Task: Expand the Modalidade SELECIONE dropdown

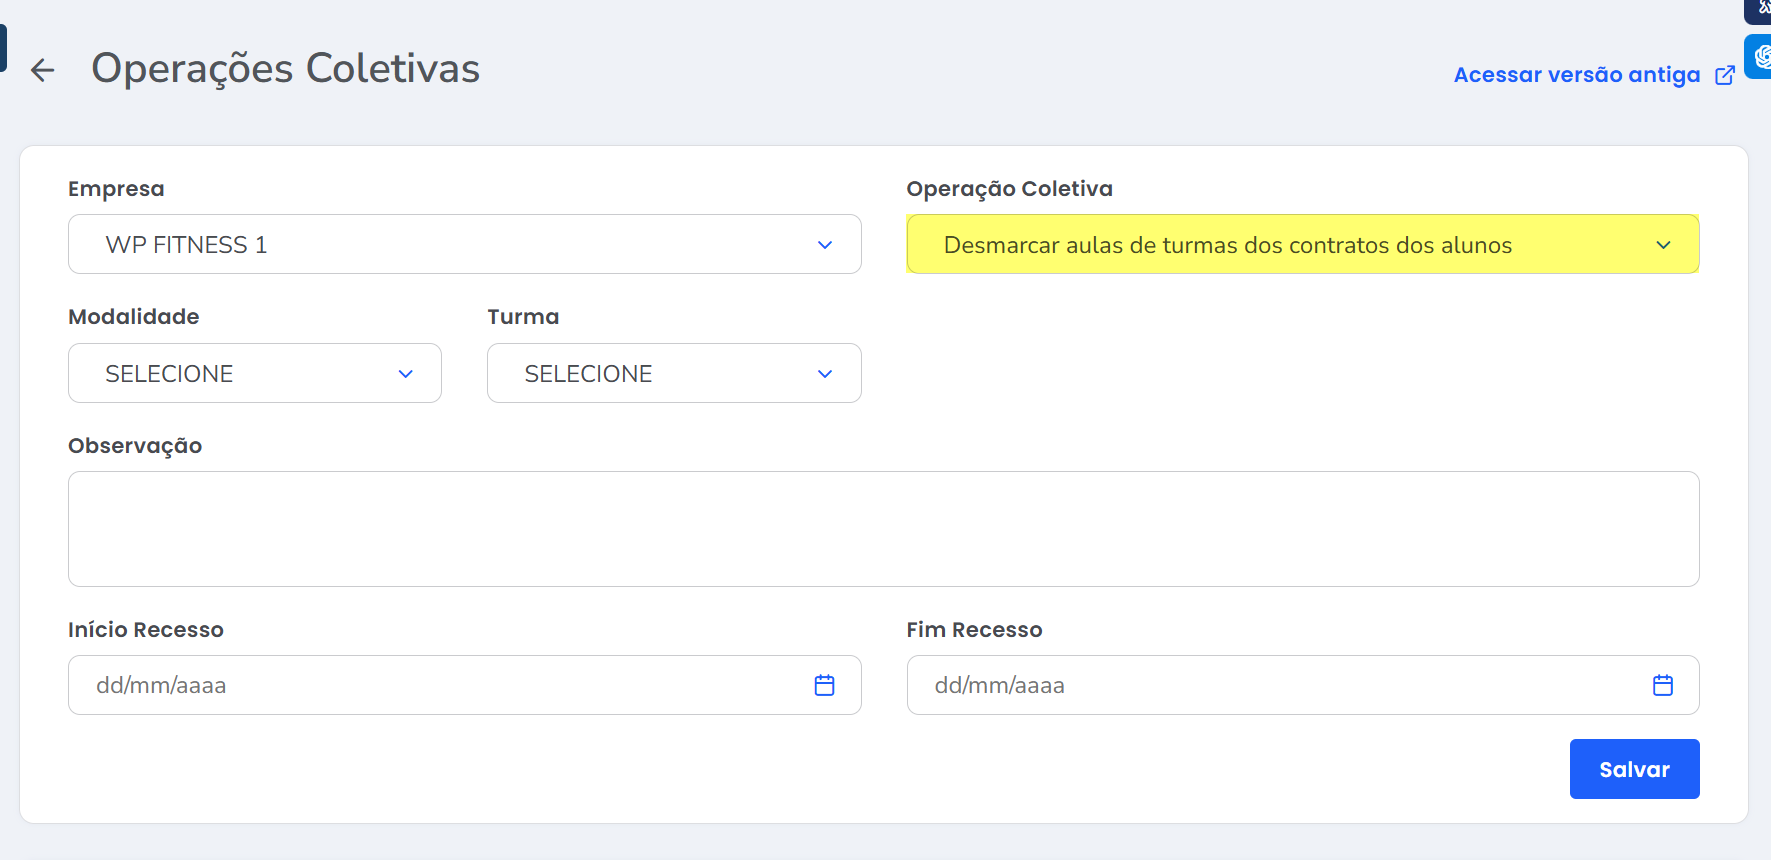Action: (x=240, y=374)
